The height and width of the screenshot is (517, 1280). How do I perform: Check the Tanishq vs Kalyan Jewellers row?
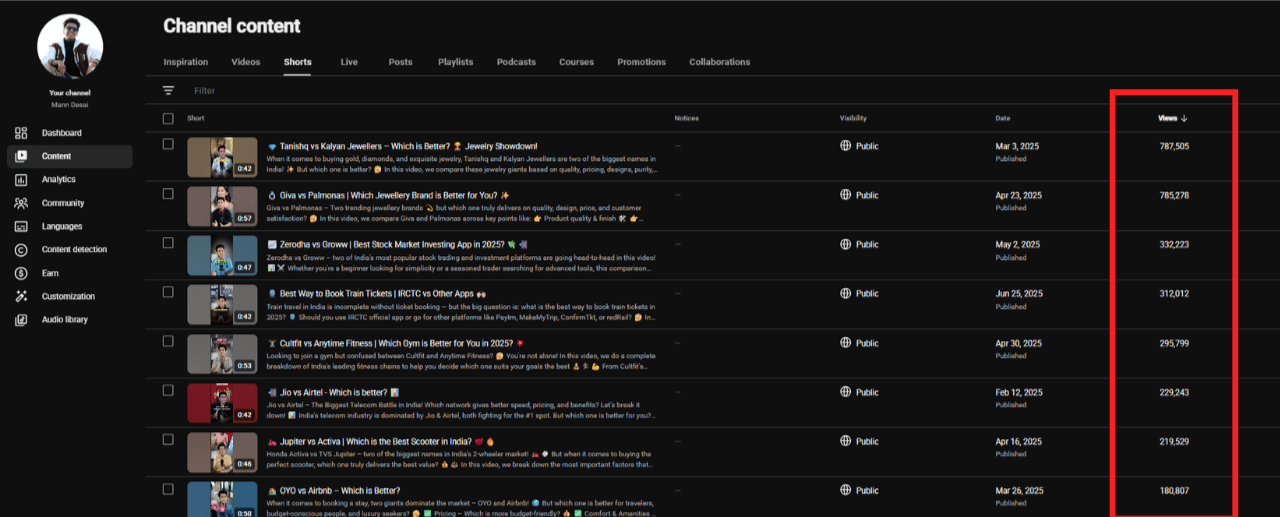(168, 145)
